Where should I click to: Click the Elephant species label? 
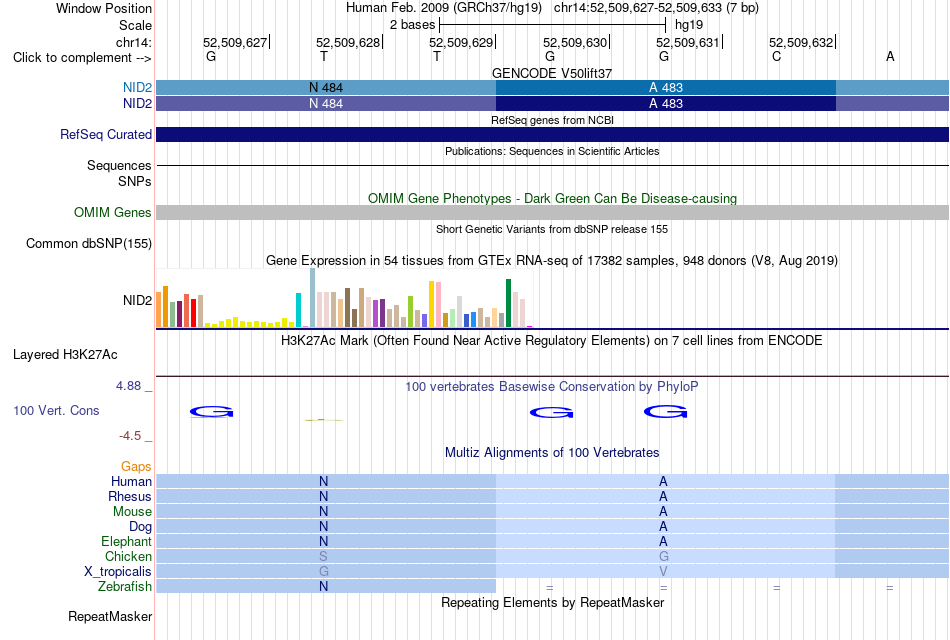pyautogui.click(x=127, y=542)
